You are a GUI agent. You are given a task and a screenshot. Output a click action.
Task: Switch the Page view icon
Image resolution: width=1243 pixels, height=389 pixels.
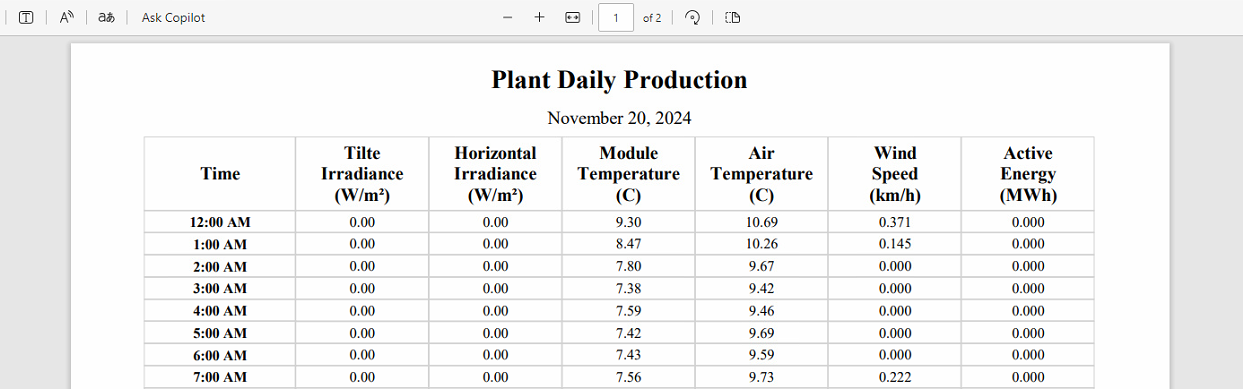[732, 17]
